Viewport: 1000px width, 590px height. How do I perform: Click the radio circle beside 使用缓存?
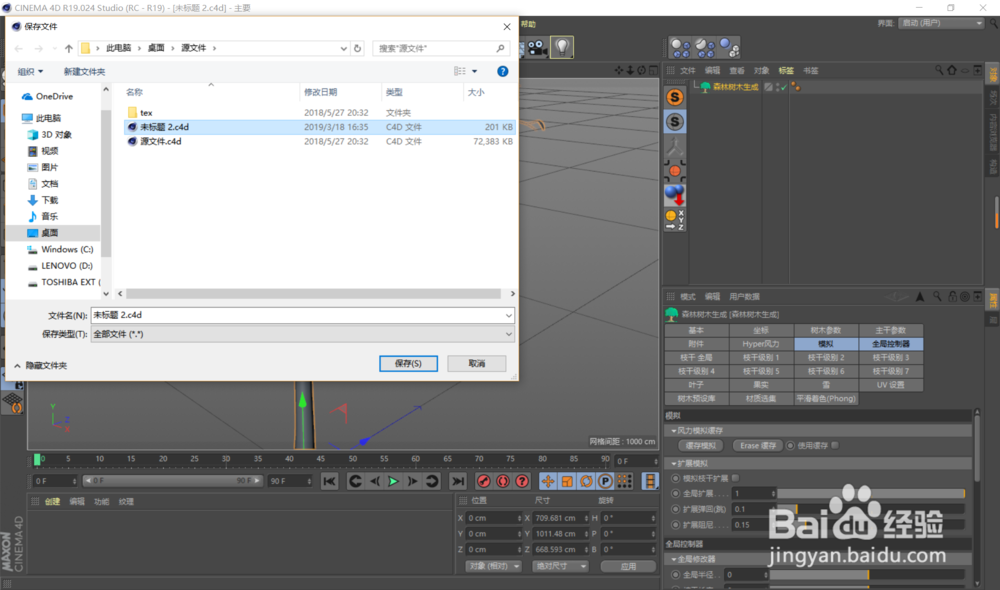(791, 446)
